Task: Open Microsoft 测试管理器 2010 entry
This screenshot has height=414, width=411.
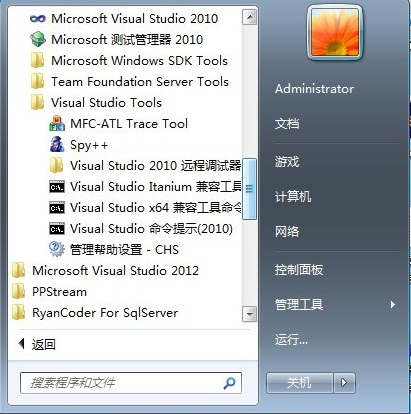Action: point(127,39)
